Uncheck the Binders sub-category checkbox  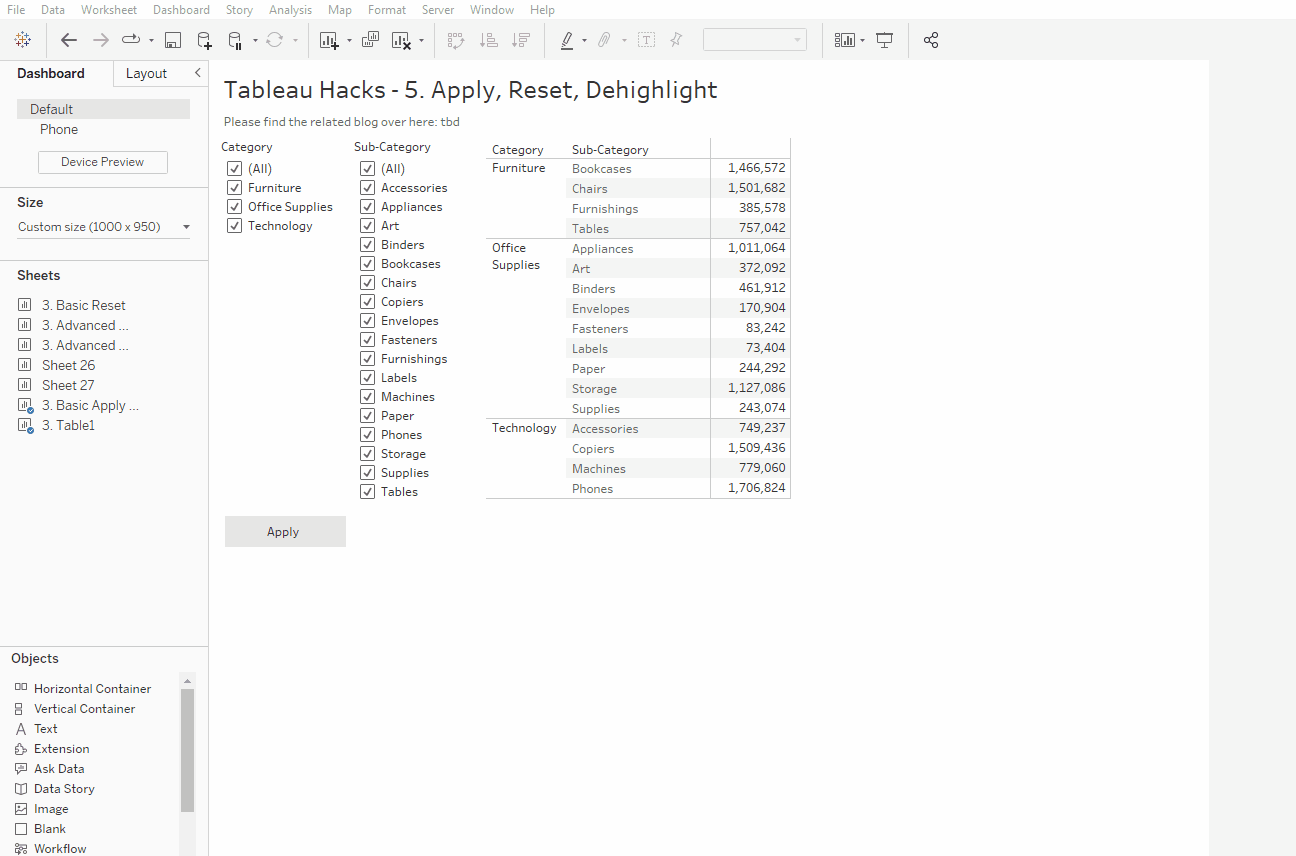pyautogui.click(x=367, y=245)
